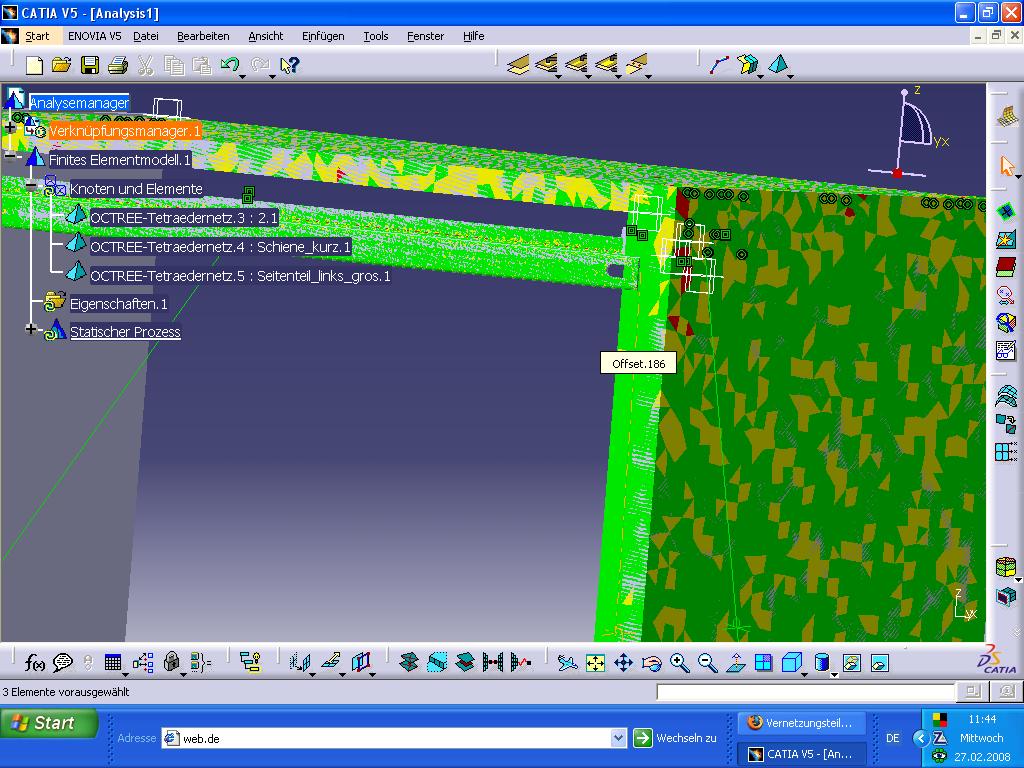Click the padlock icon in bottom toolbar
The image size is (1024, 768).
[x=171, y=662]
